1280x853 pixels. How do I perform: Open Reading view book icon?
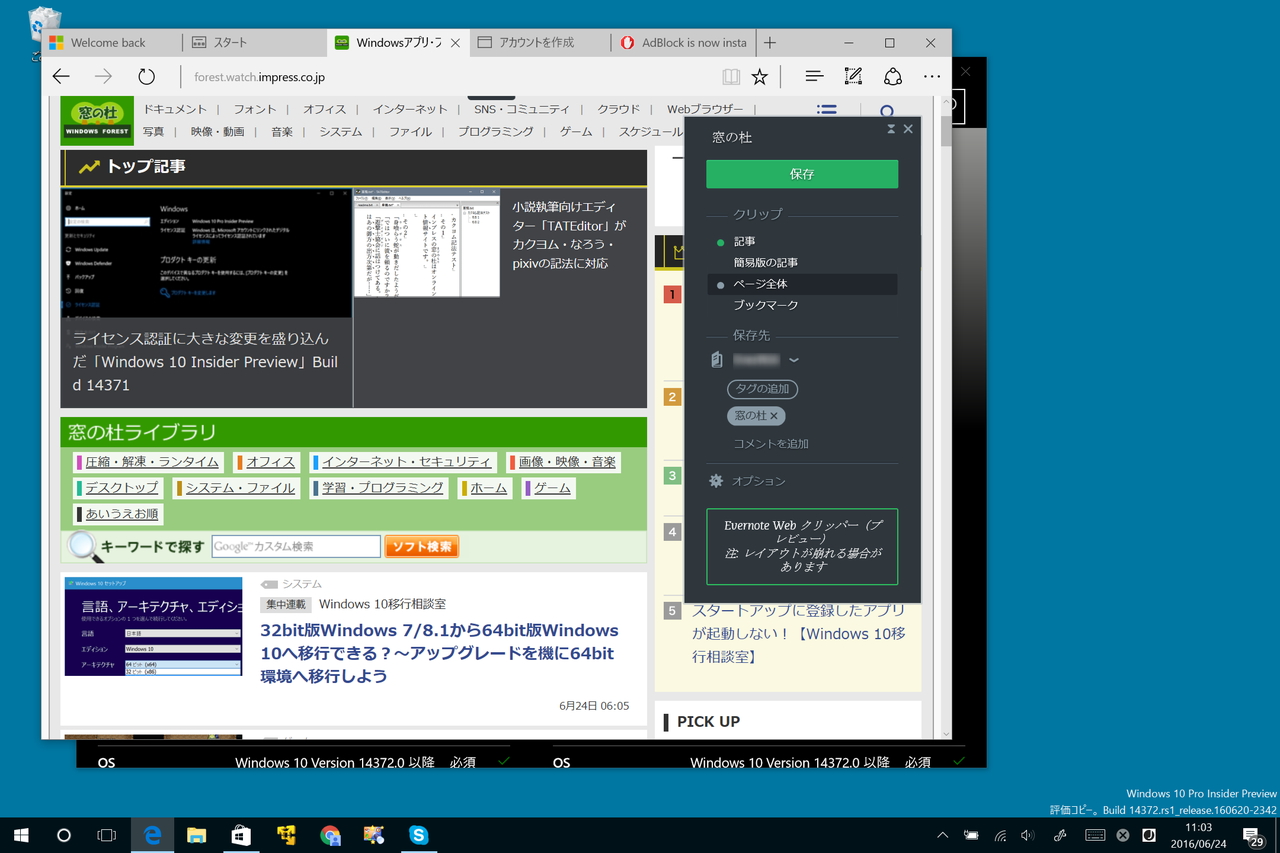[x=732, y=76]
